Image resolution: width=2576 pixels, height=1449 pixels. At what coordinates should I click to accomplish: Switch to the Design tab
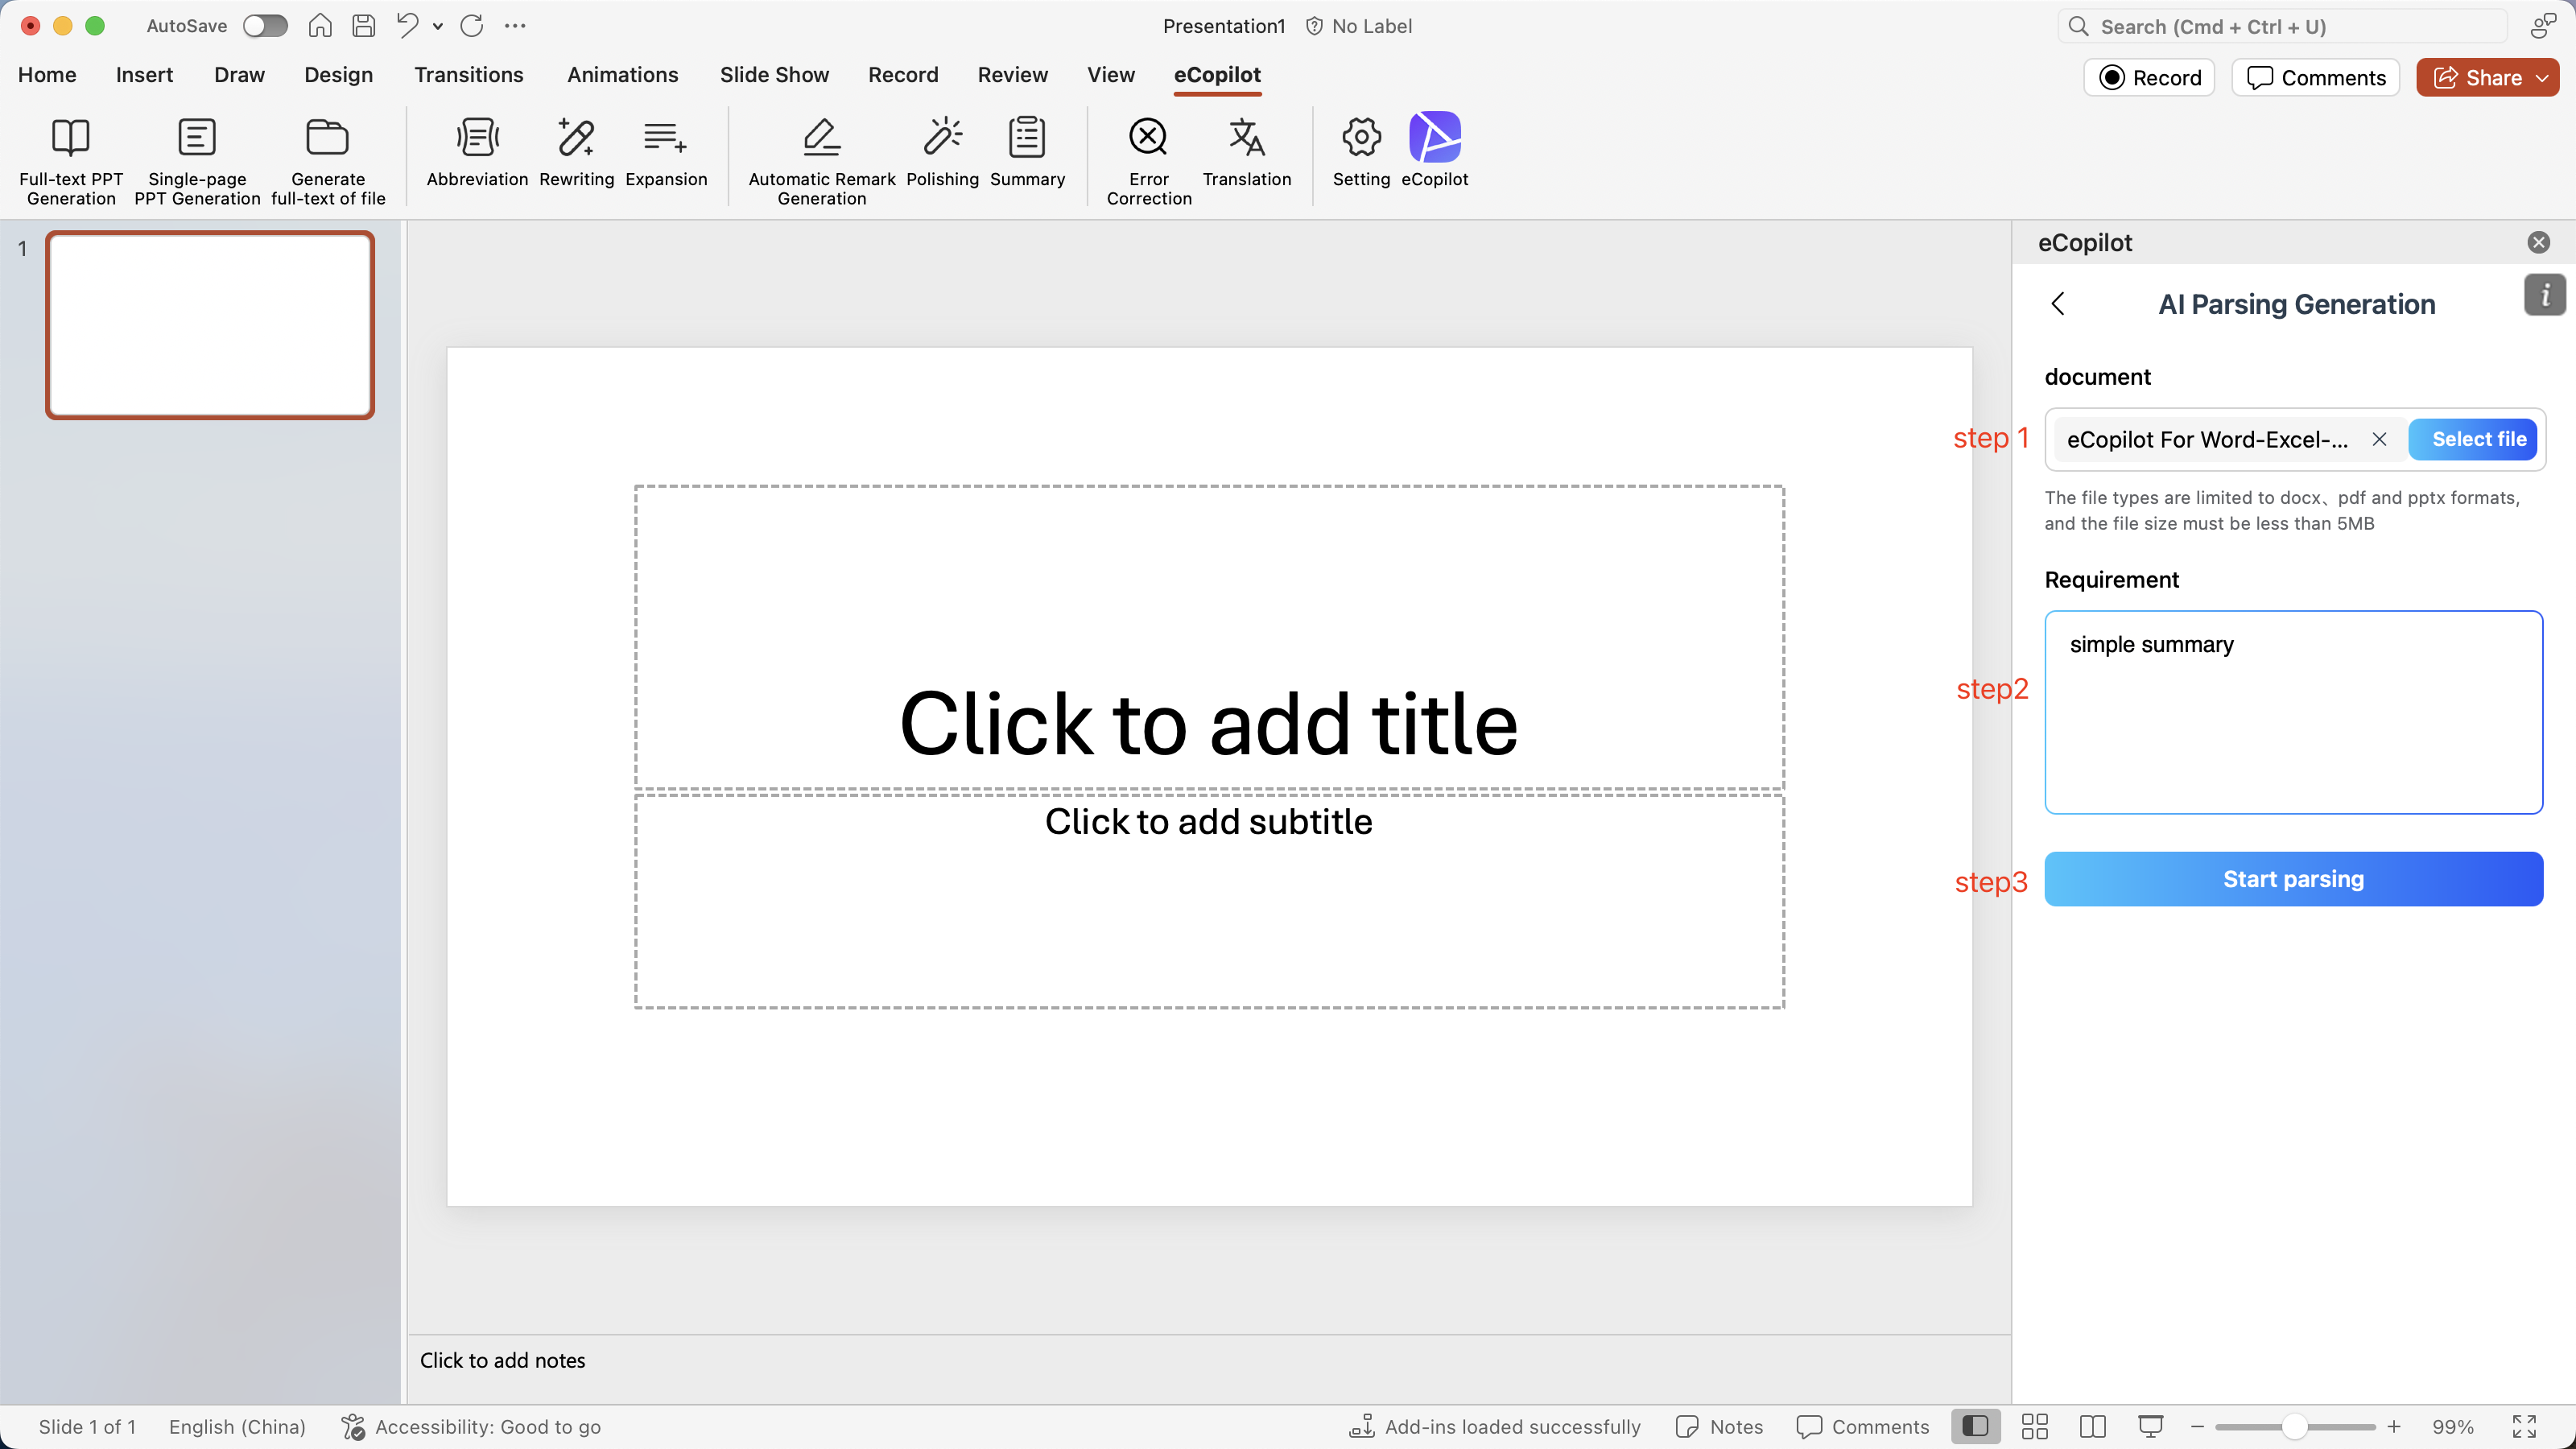pos(338,75)
